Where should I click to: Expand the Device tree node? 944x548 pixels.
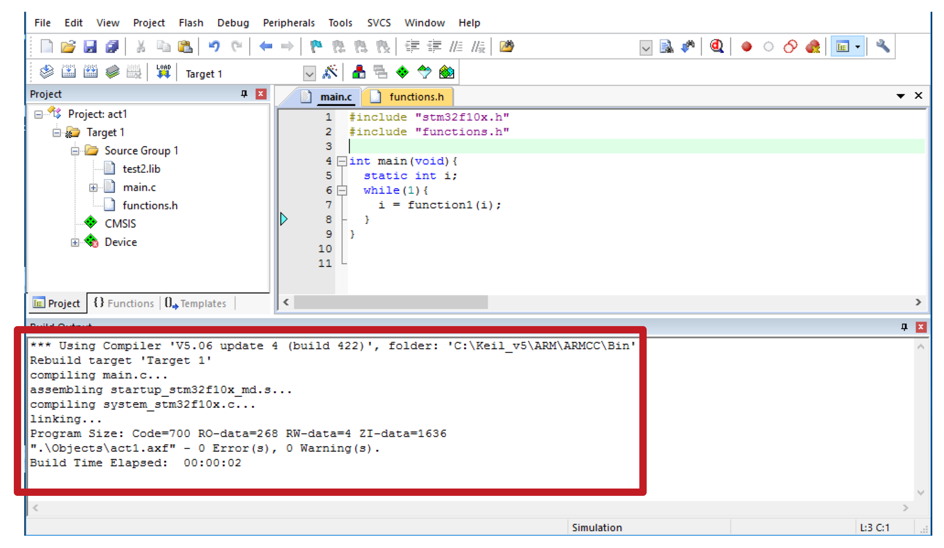click(75, 242)
